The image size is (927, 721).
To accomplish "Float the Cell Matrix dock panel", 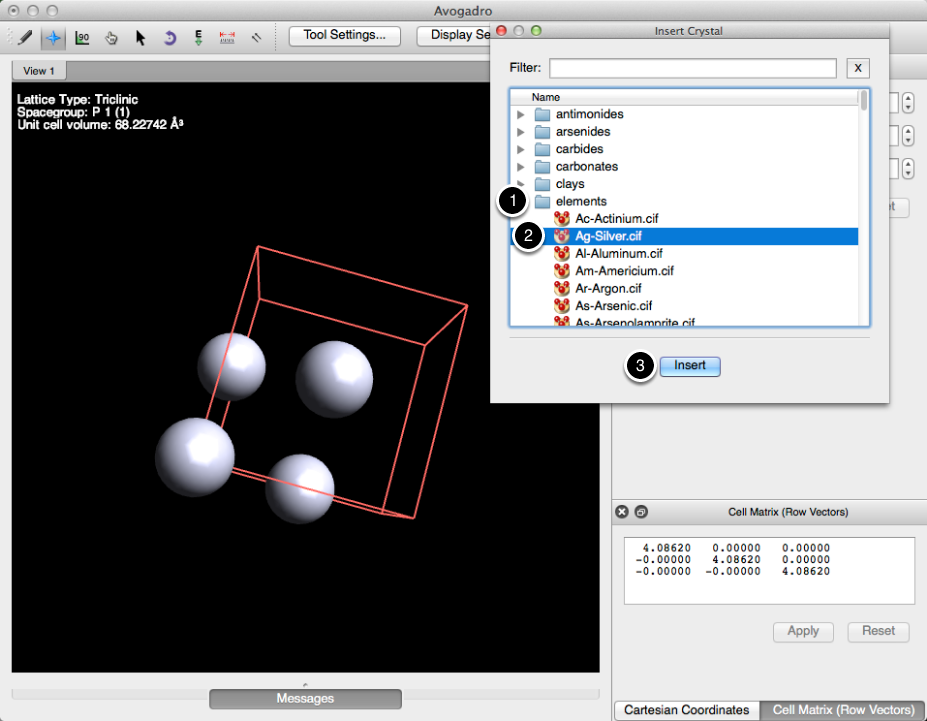I will point(642,512).
